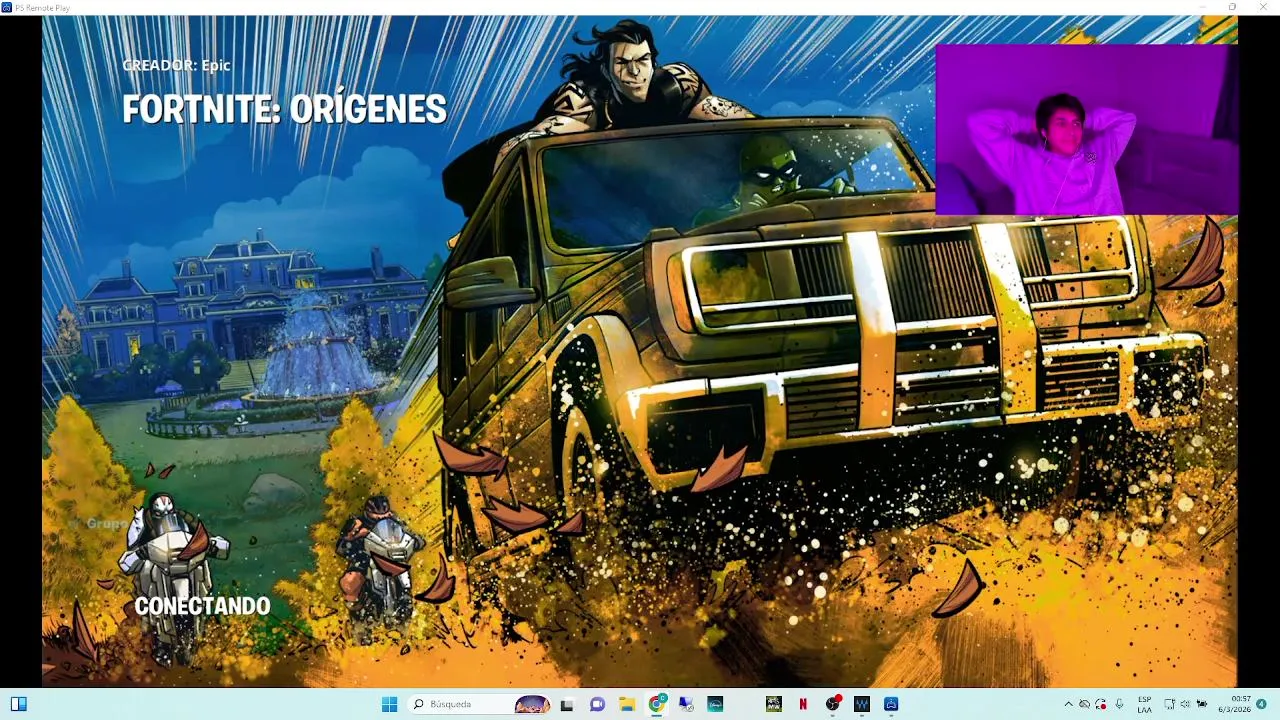Click the OneDrive cloud tray icon
This screenshot has height=720, width=1280.
pyautogui.click(x=1084, y=704)
